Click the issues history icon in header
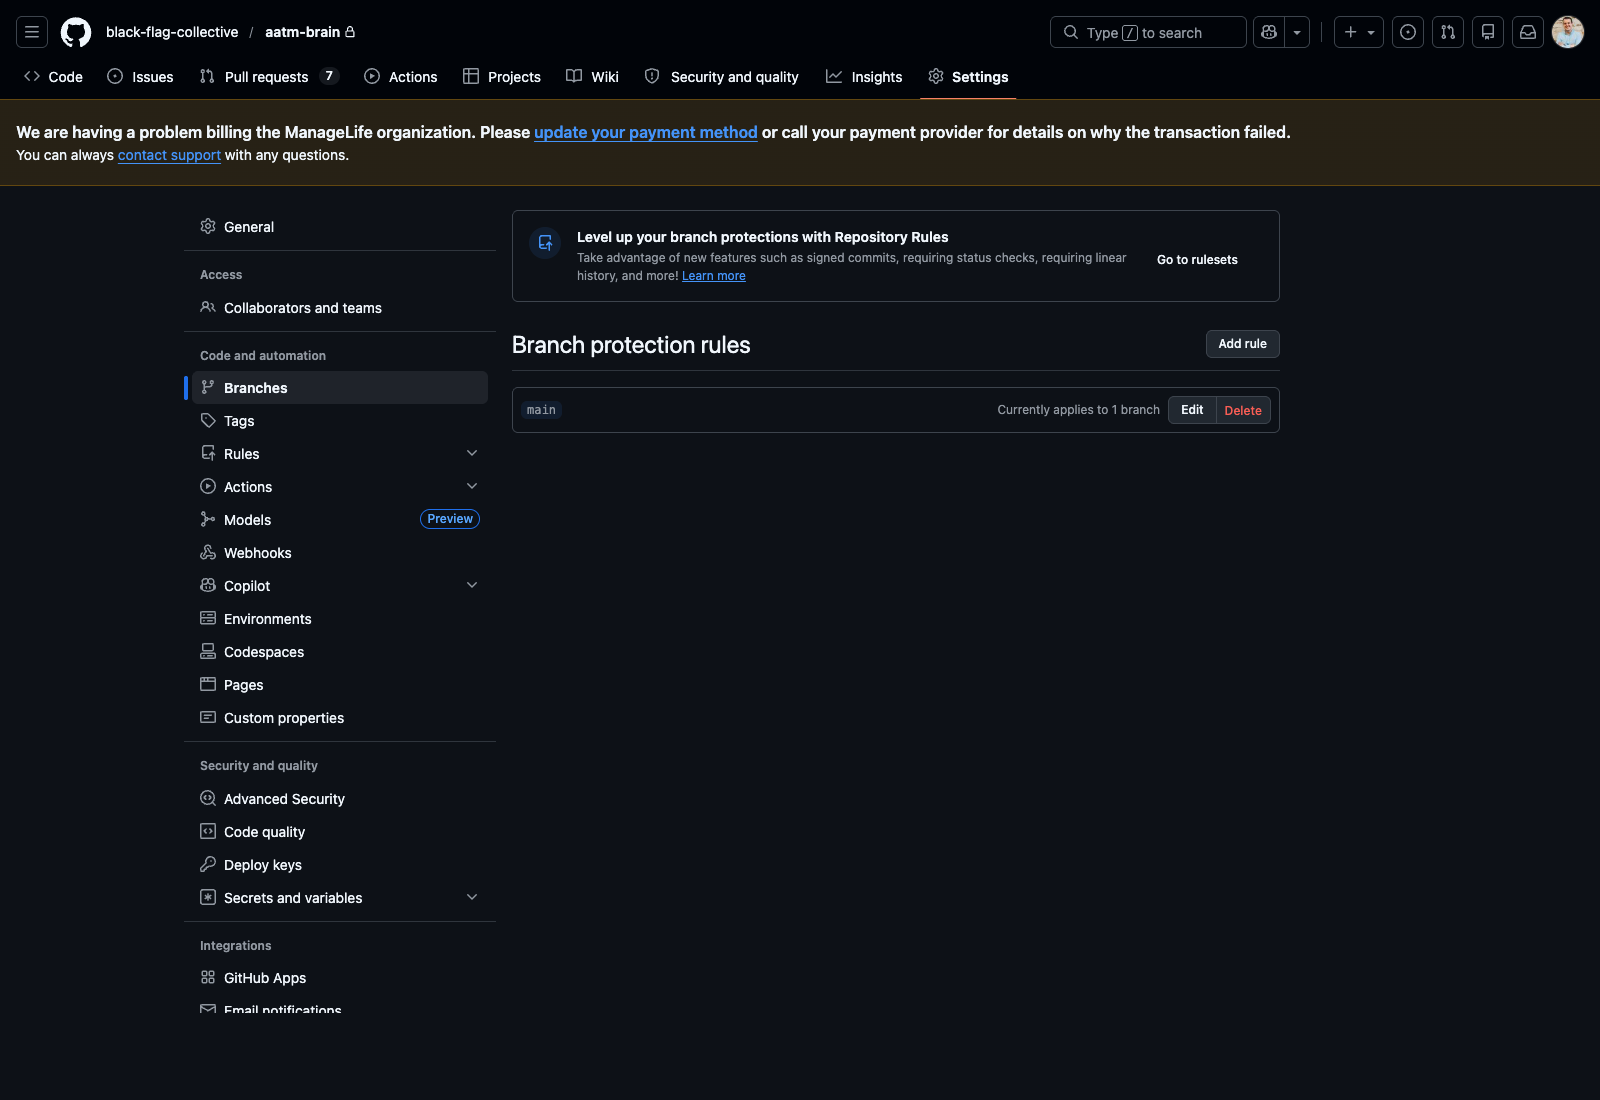The image size is (1600, 1100). pyautogui.click(x=1407, y=31)
